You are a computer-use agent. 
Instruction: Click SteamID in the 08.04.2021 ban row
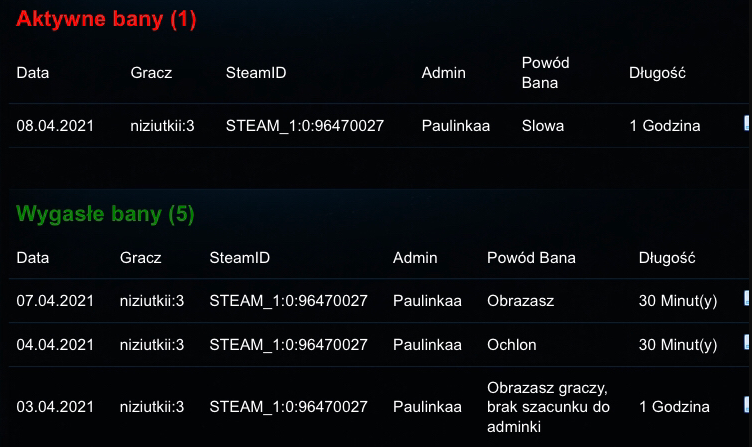[305, 126]
